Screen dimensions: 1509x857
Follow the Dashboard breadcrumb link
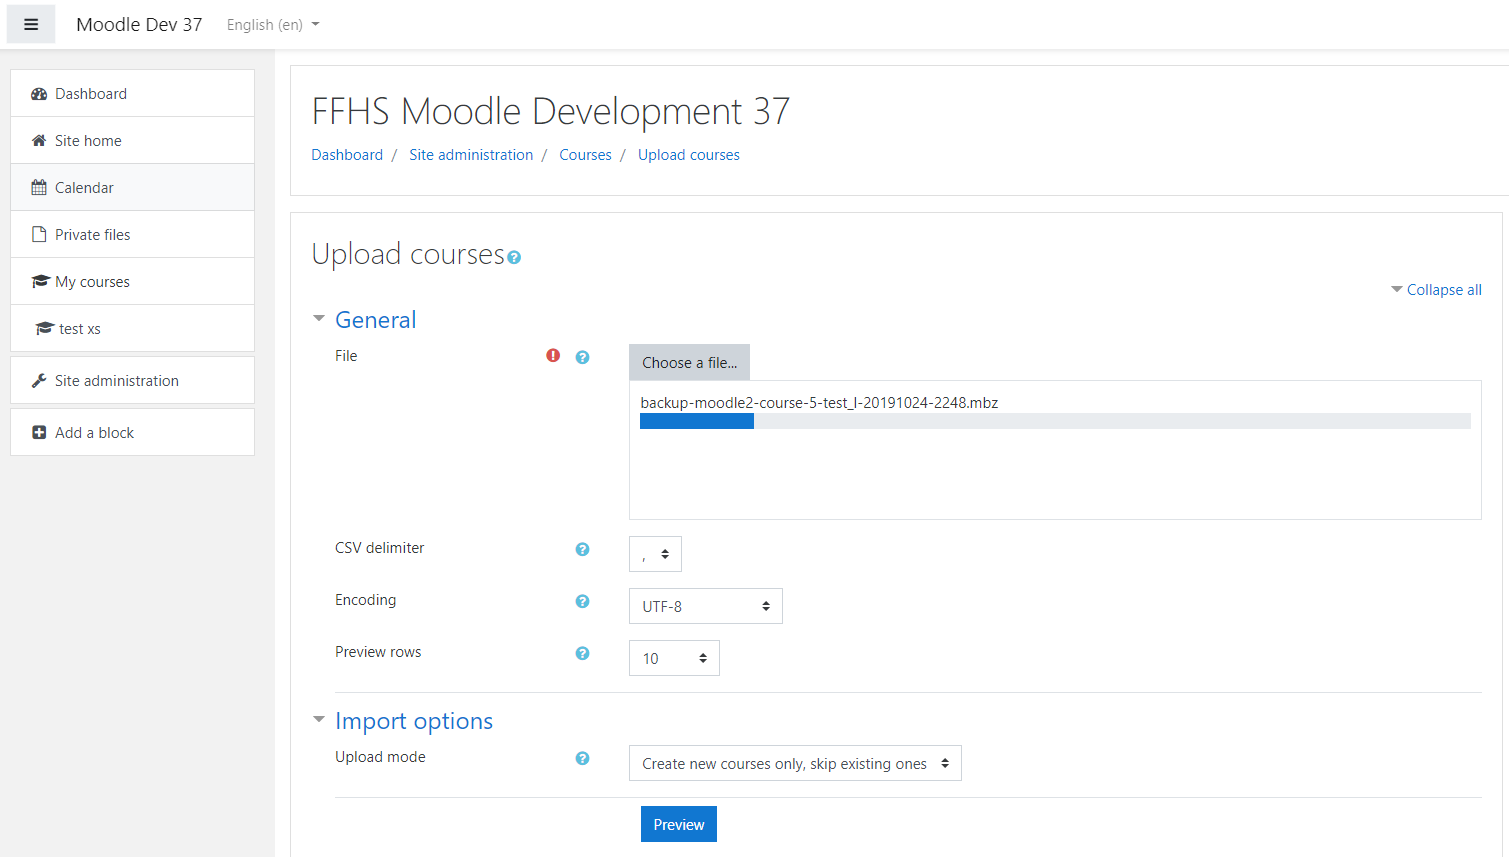pyautogui.click(x=347, y=155)
